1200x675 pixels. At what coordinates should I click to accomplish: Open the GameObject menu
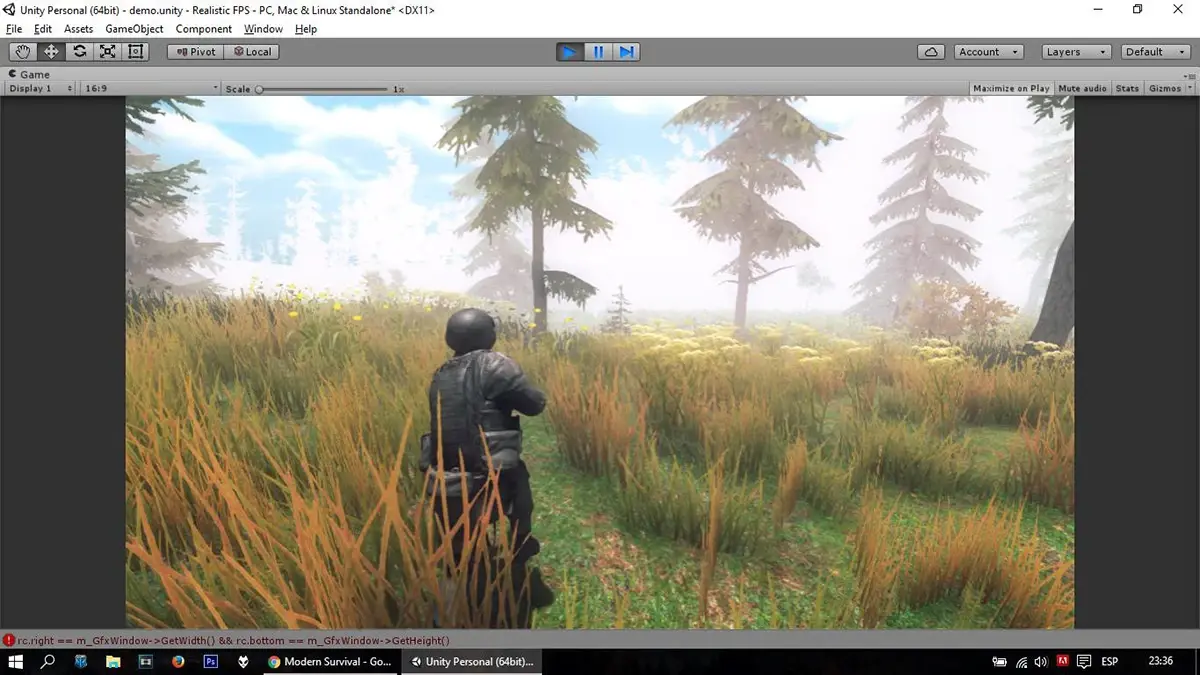[x=134, y=29]
